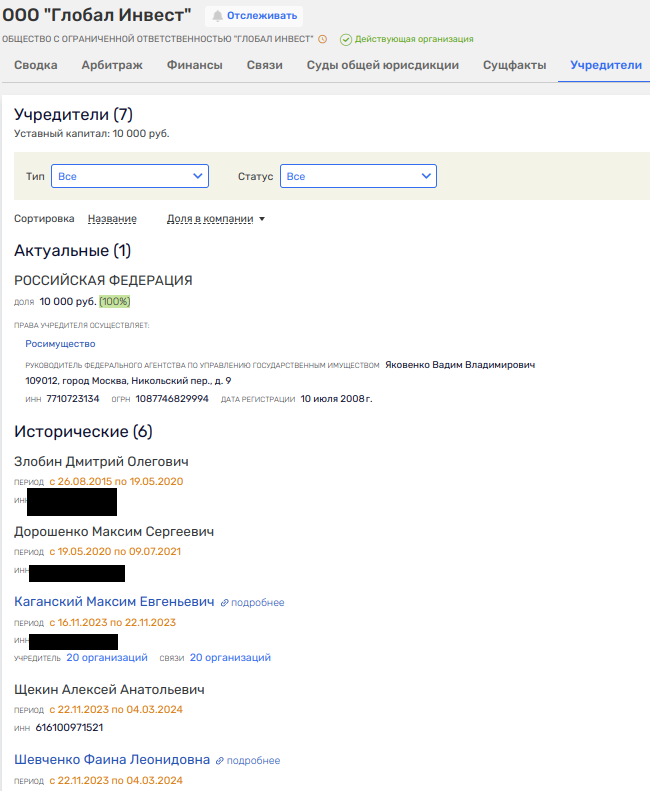Click period с 16.11.2023 по 22.11.2023
The height and width of the screenshot is (791, 650).
tap(113, 623)
